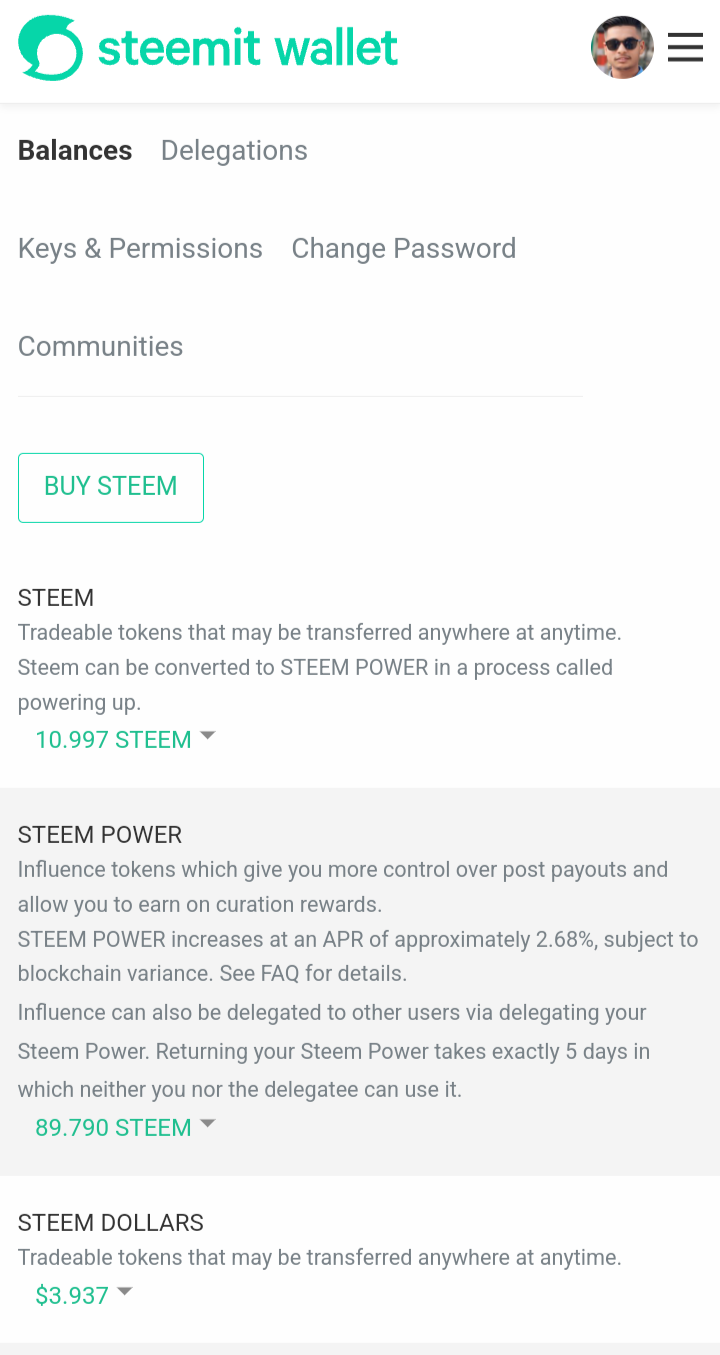This screenshot has height=1355, width=720.
Task: Click the arrow beside 10.997 STEEM
Action: (x=207, y=736)
